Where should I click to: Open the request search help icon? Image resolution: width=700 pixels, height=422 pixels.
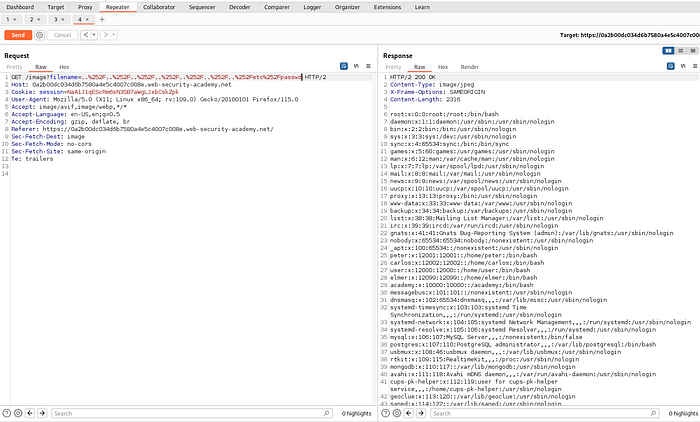pyautogui.click(x=8, y=412)
